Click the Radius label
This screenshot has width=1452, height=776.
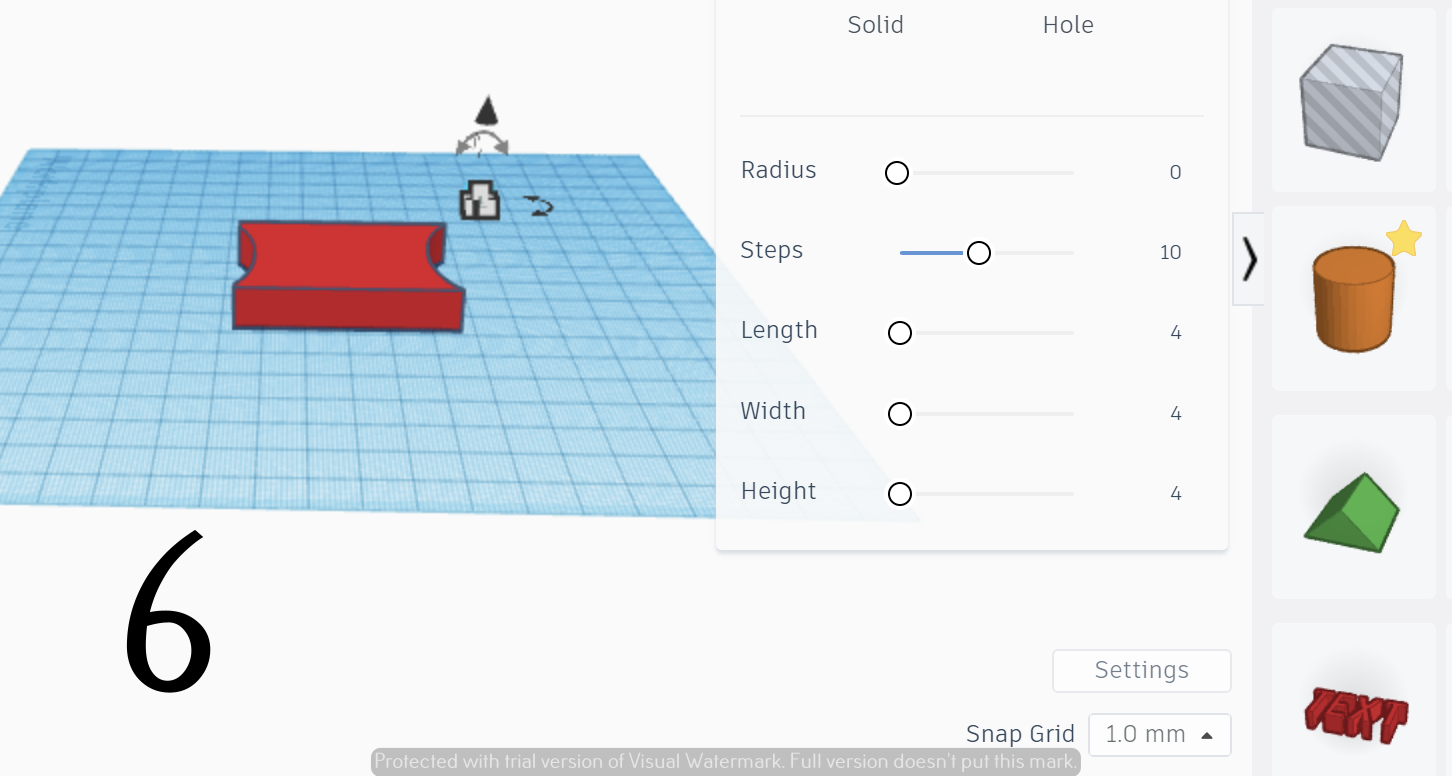pyautogui.click(x=778, y=170)
